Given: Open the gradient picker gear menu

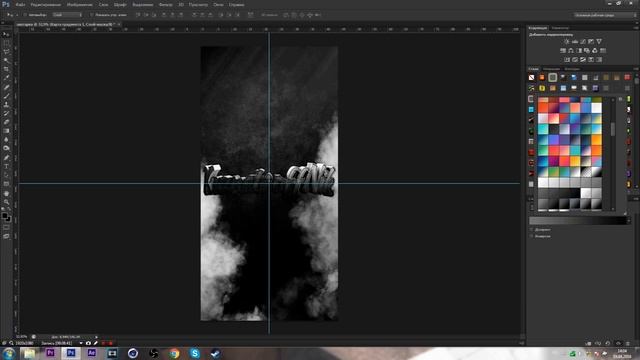Looking at the screenshot, I should coord(620,99).
